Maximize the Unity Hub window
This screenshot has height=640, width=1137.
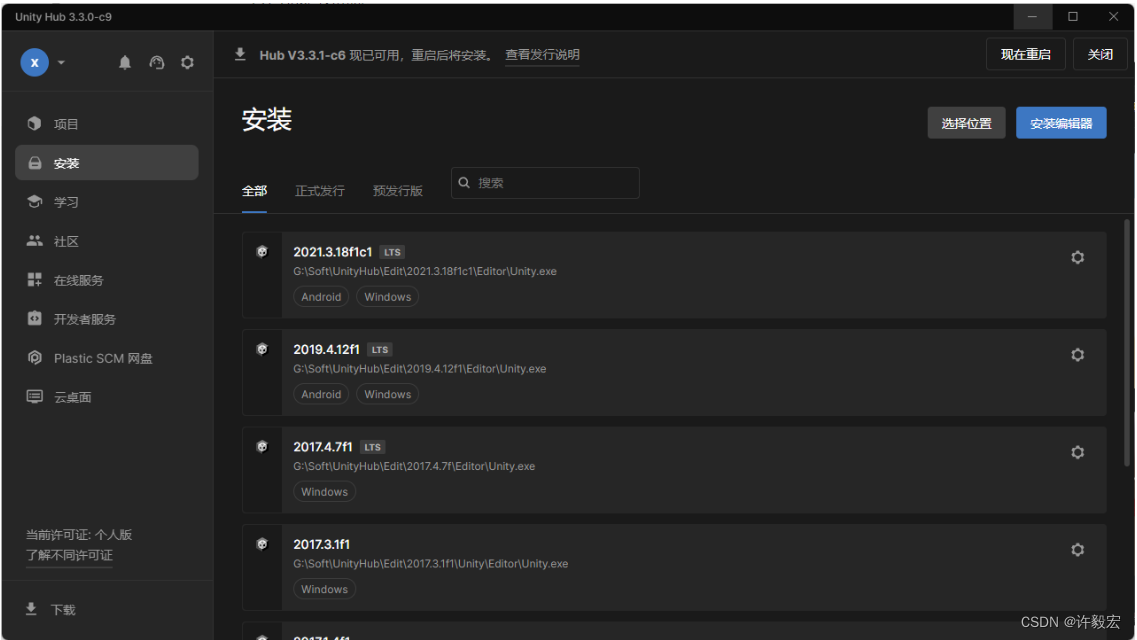pos(1072,16)
